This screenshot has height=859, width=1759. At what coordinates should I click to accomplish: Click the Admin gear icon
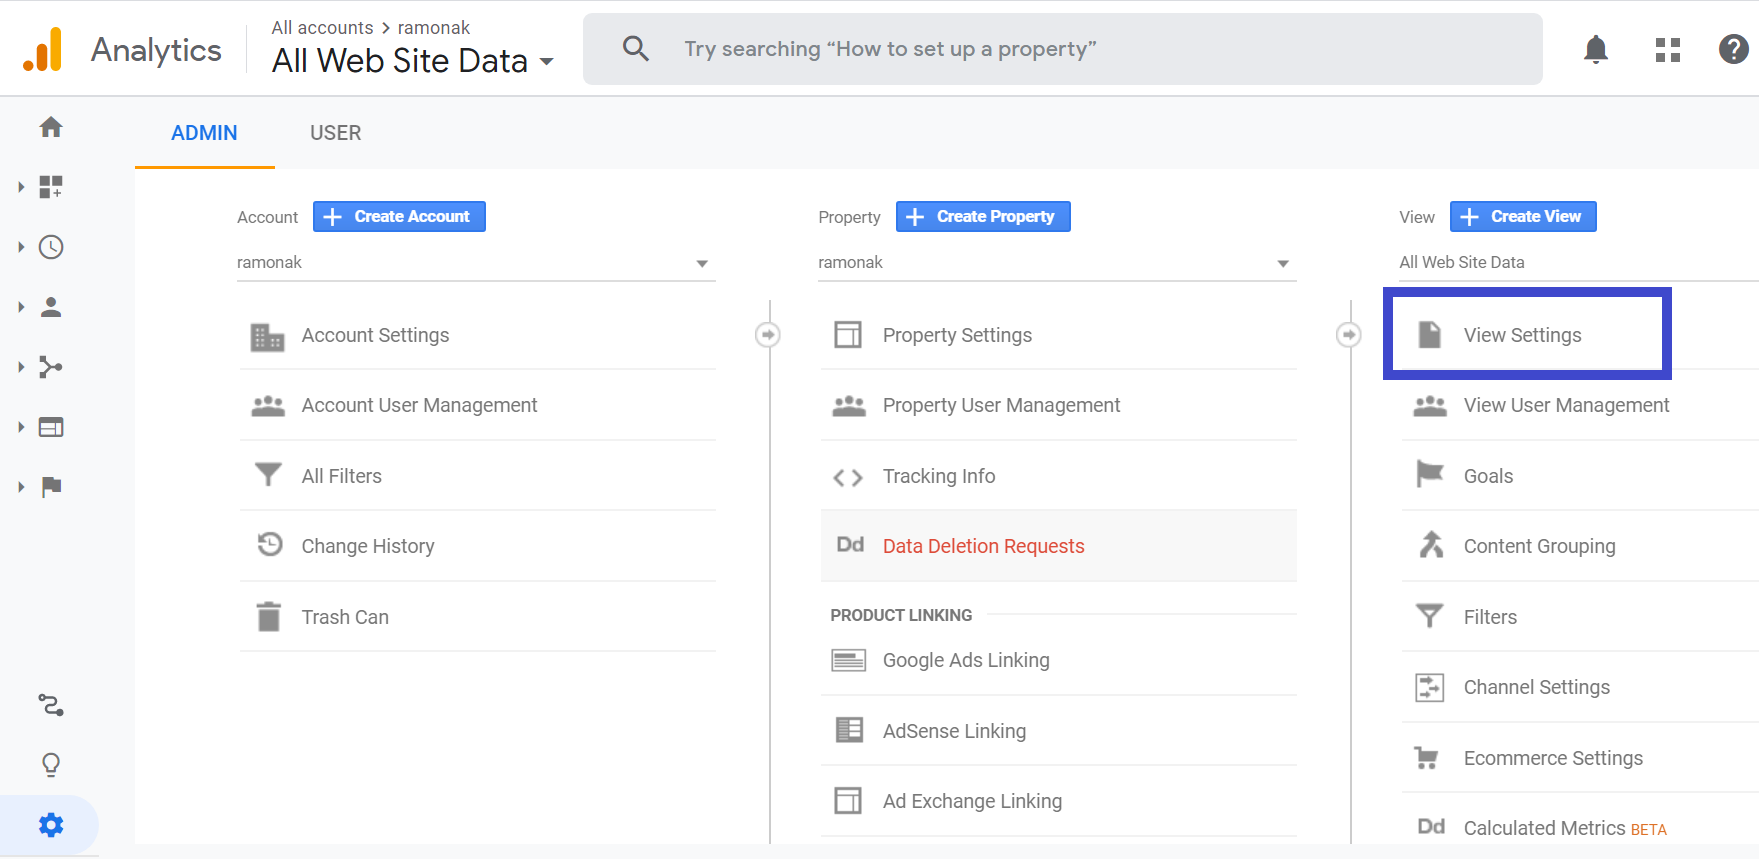(51, 825)
